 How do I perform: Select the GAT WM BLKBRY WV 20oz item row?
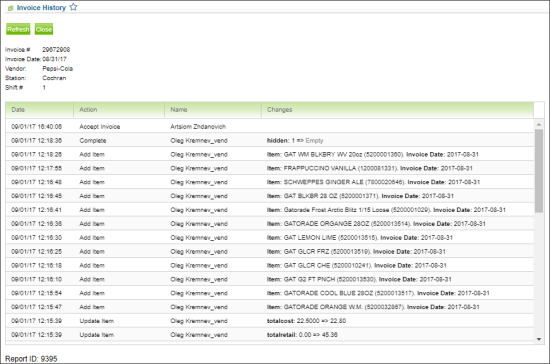point(269,154)
